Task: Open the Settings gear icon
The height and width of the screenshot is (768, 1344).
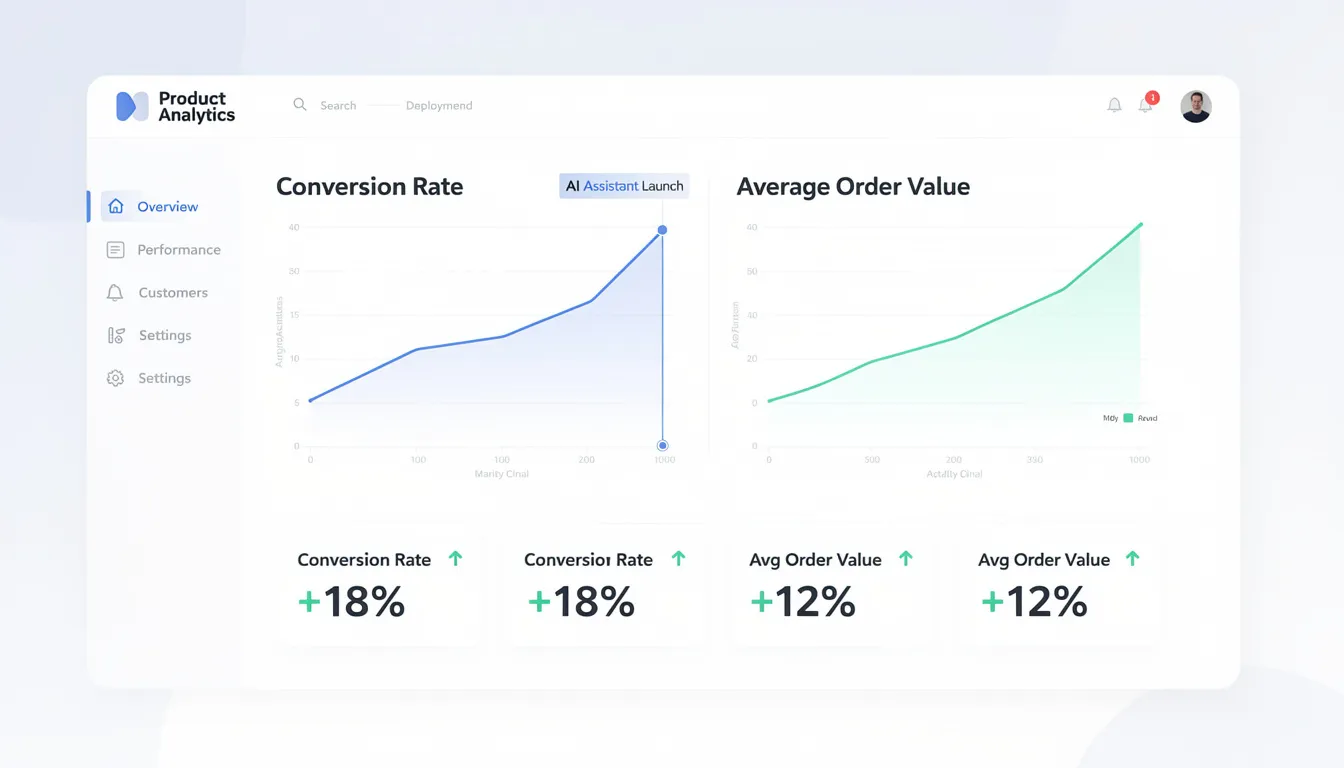Action: pyautogui.click(x=114, y=378)
